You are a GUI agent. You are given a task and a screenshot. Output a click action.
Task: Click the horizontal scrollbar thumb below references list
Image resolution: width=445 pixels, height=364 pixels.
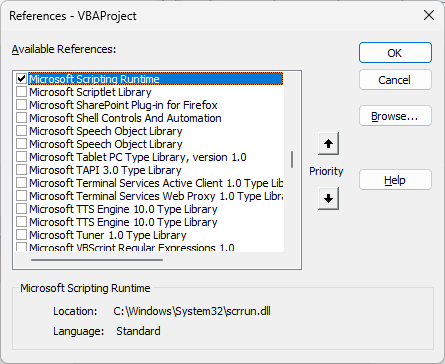[97, 260]
